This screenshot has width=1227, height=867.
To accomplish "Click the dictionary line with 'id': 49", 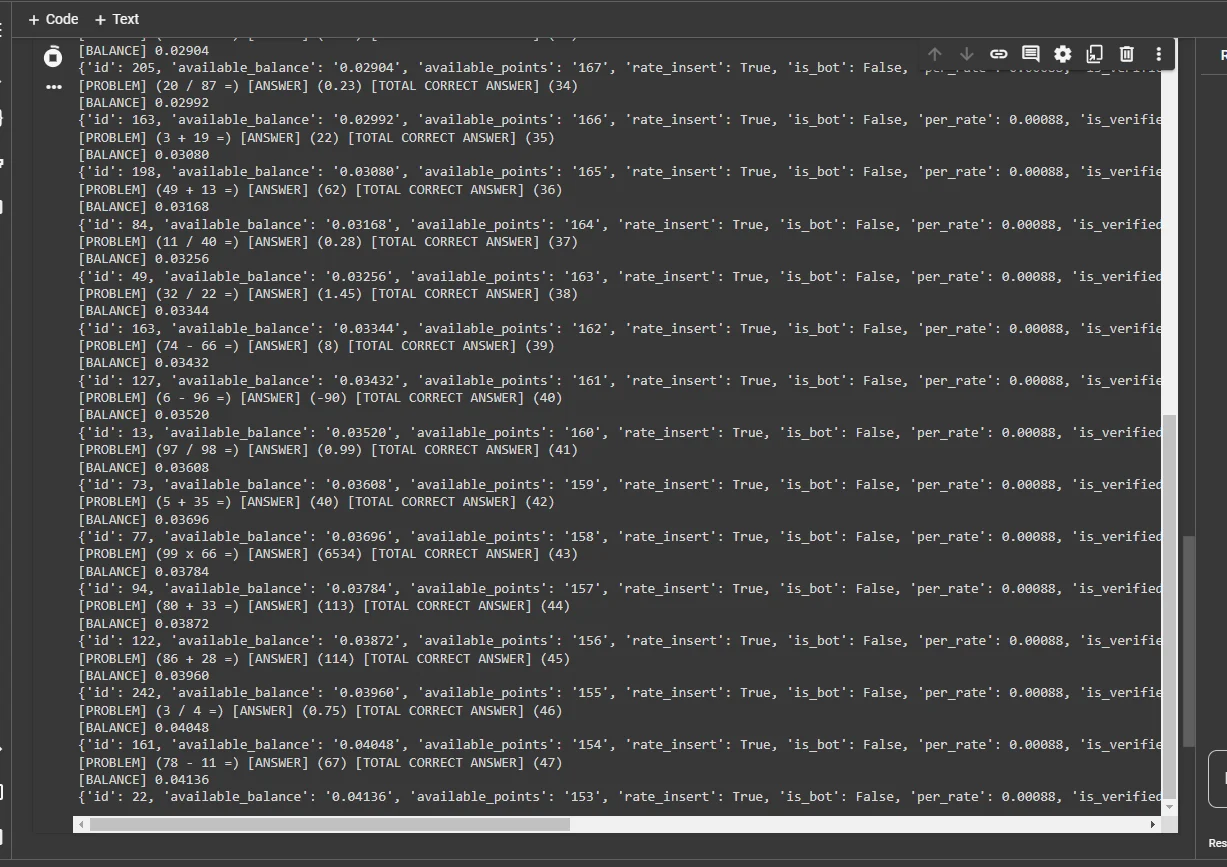I will tap(620, 276).
